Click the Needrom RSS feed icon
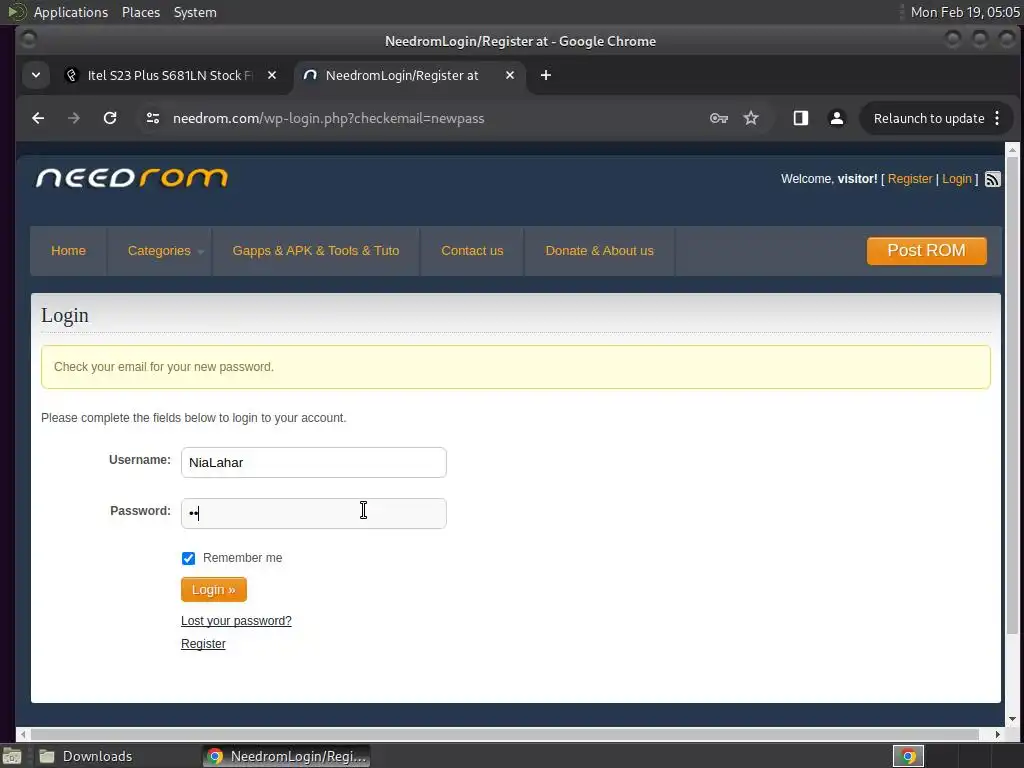Screen dimensions: 1024x768 point(993,179)
